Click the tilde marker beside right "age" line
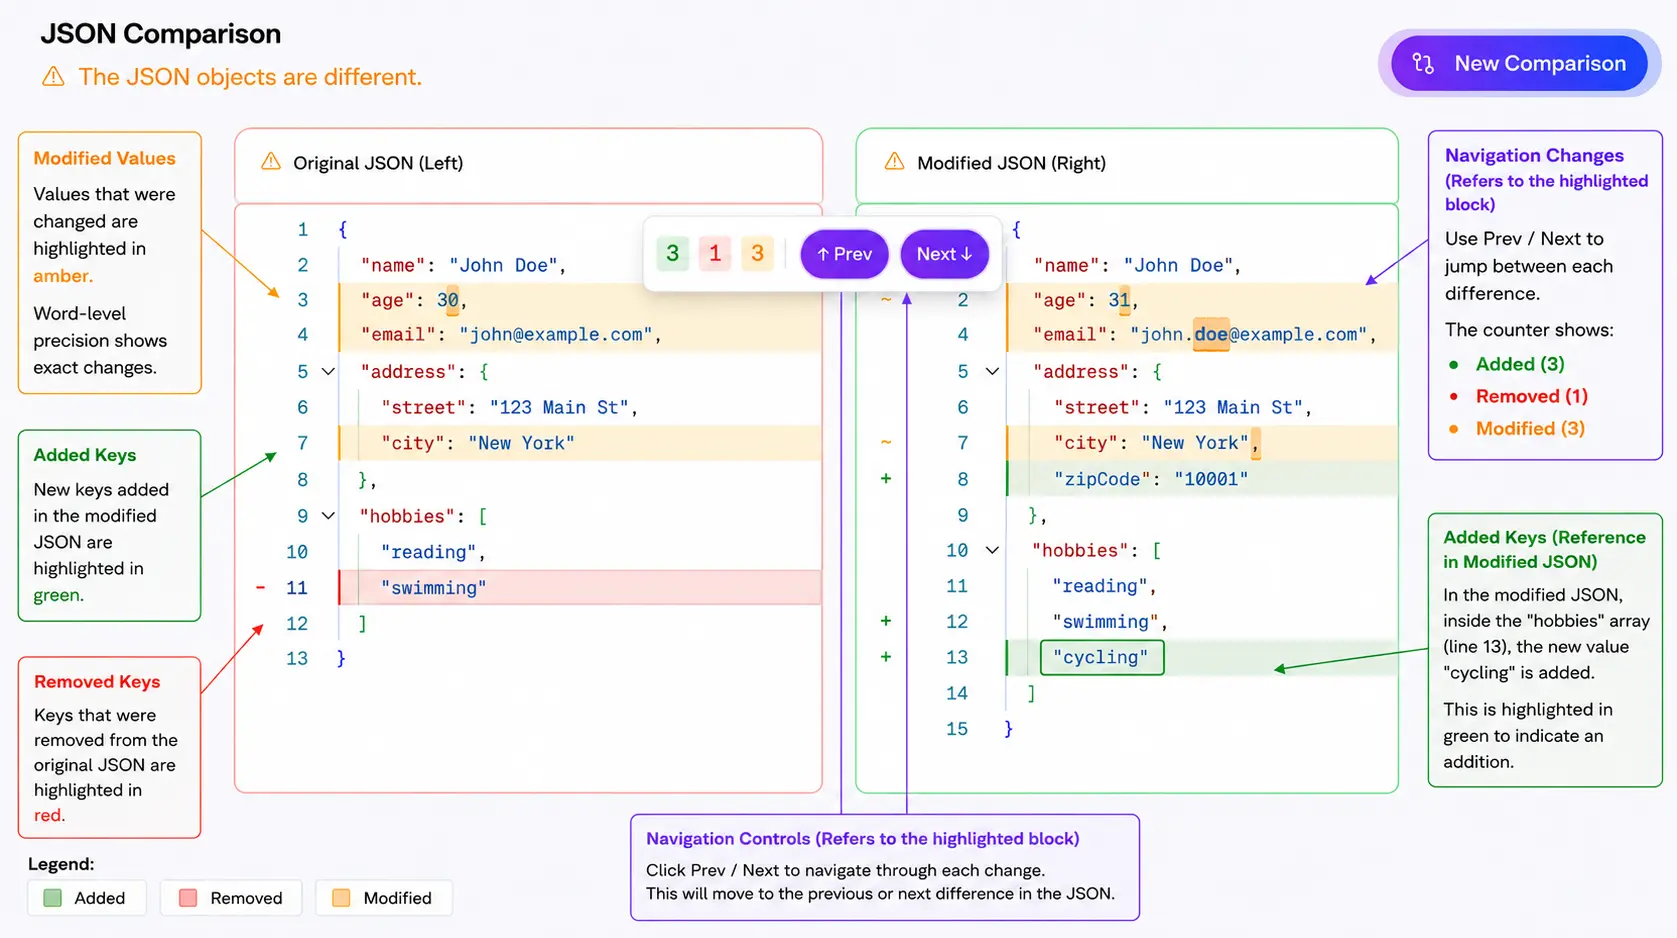Screen dimensions: 1677x938 pyautogui.click(x=886, y=300)
